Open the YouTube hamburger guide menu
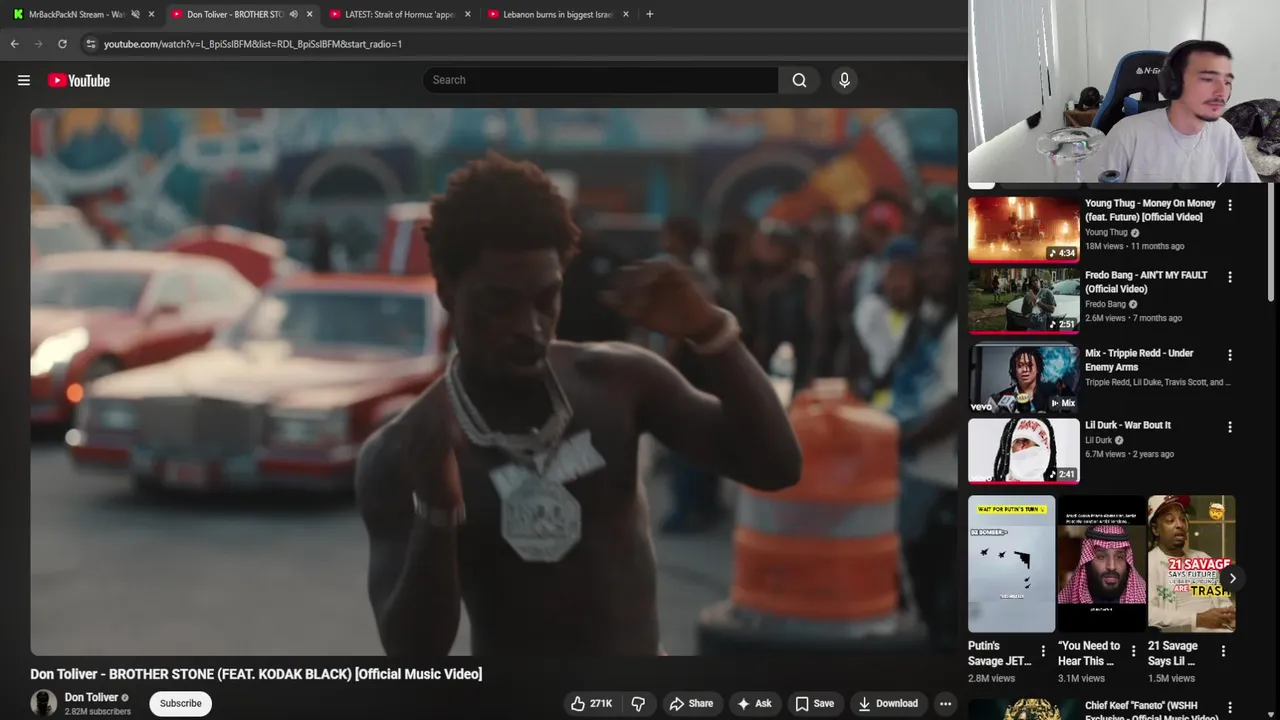Screen dimensions: 1280x720 24,80
